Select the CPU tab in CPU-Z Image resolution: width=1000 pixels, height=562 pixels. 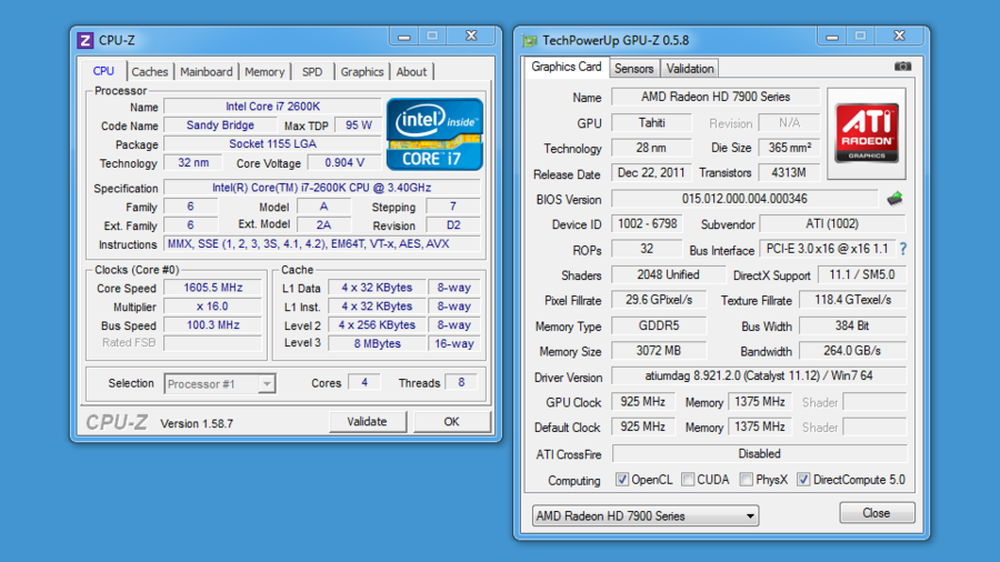click(x=103, y=71)
